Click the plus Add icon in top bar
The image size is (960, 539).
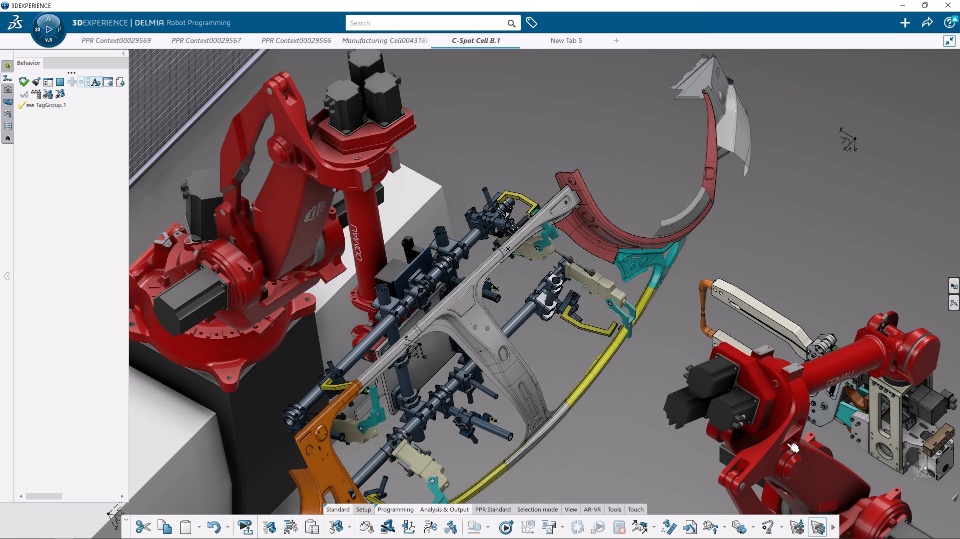905,23
